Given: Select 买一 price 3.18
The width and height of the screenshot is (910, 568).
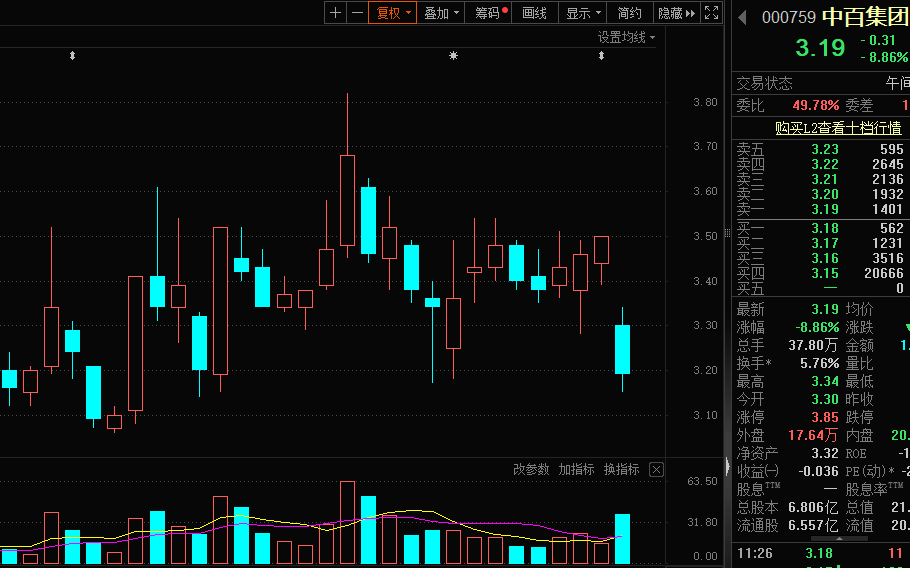Looking at the screenshot, I should [825, 228].
